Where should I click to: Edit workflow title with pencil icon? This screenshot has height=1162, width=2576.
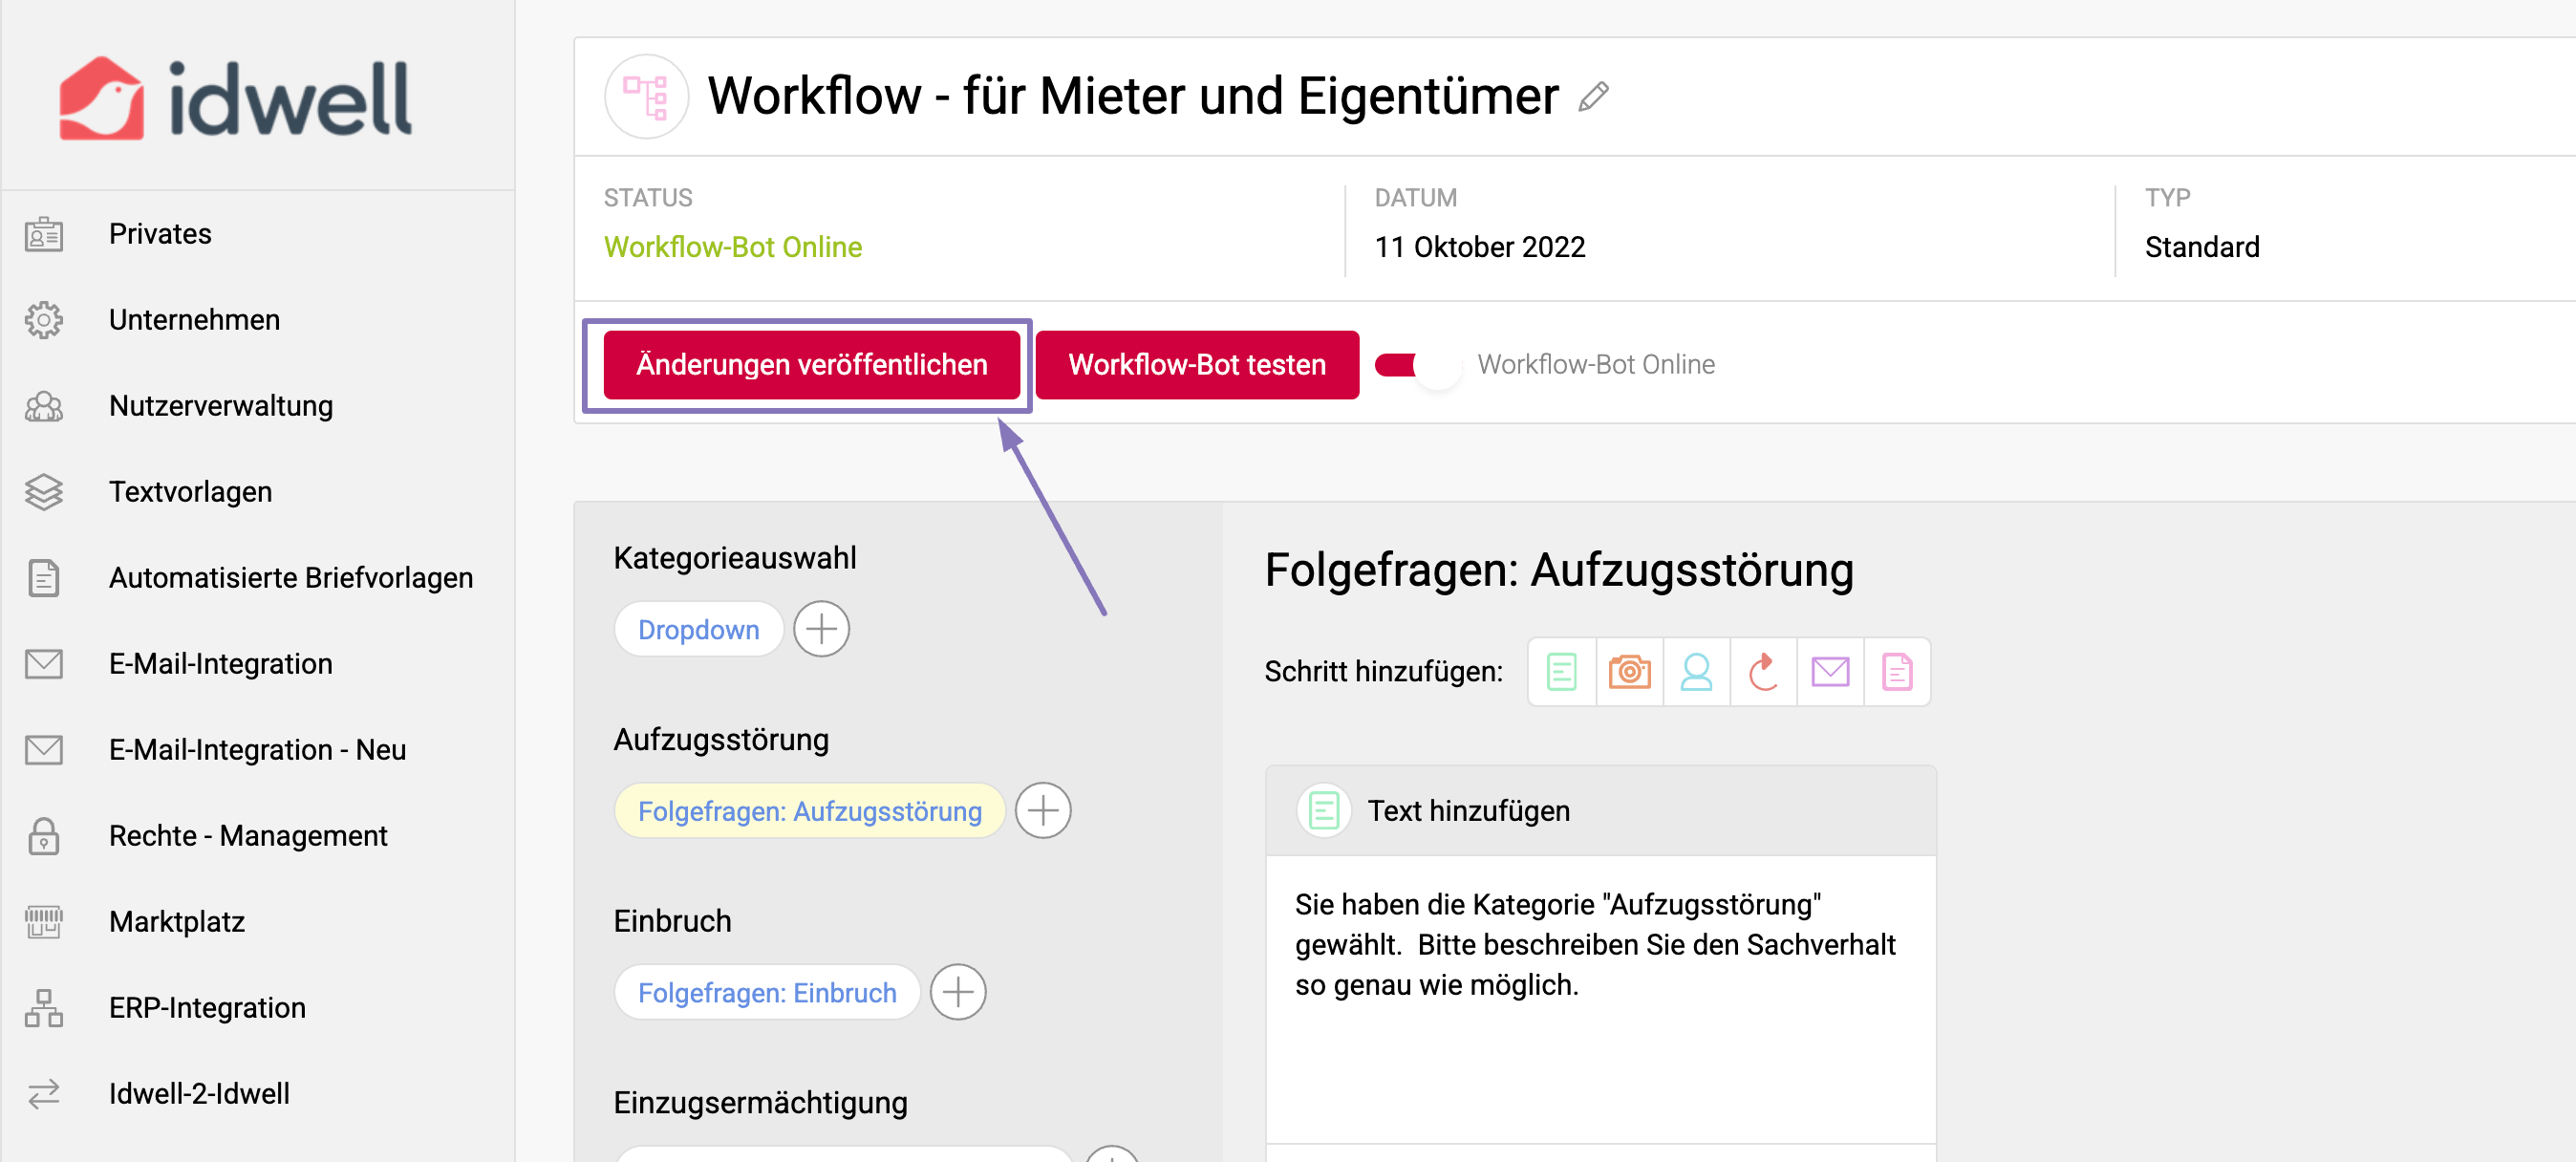[x=1593, y=97]
